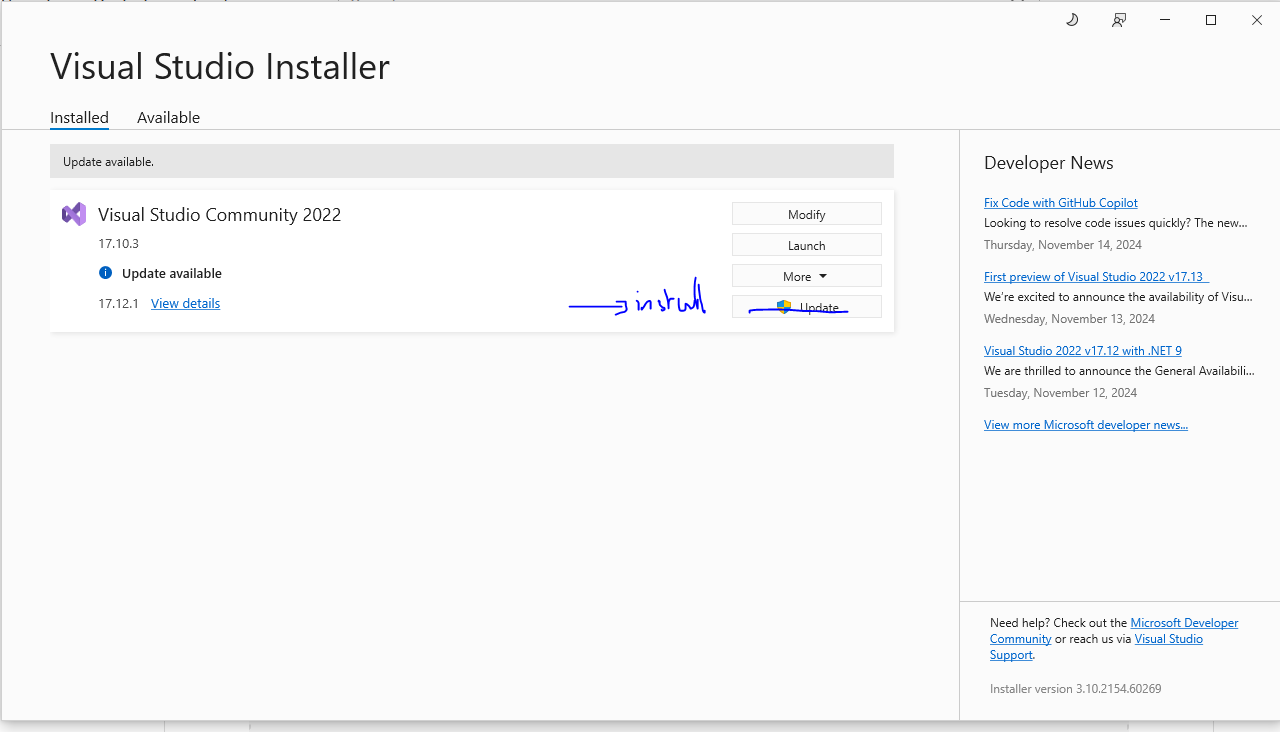Click the installed version 17.10.3 text
The width and height of the screenshot is (1280, 732).
[x=118, y=243]
